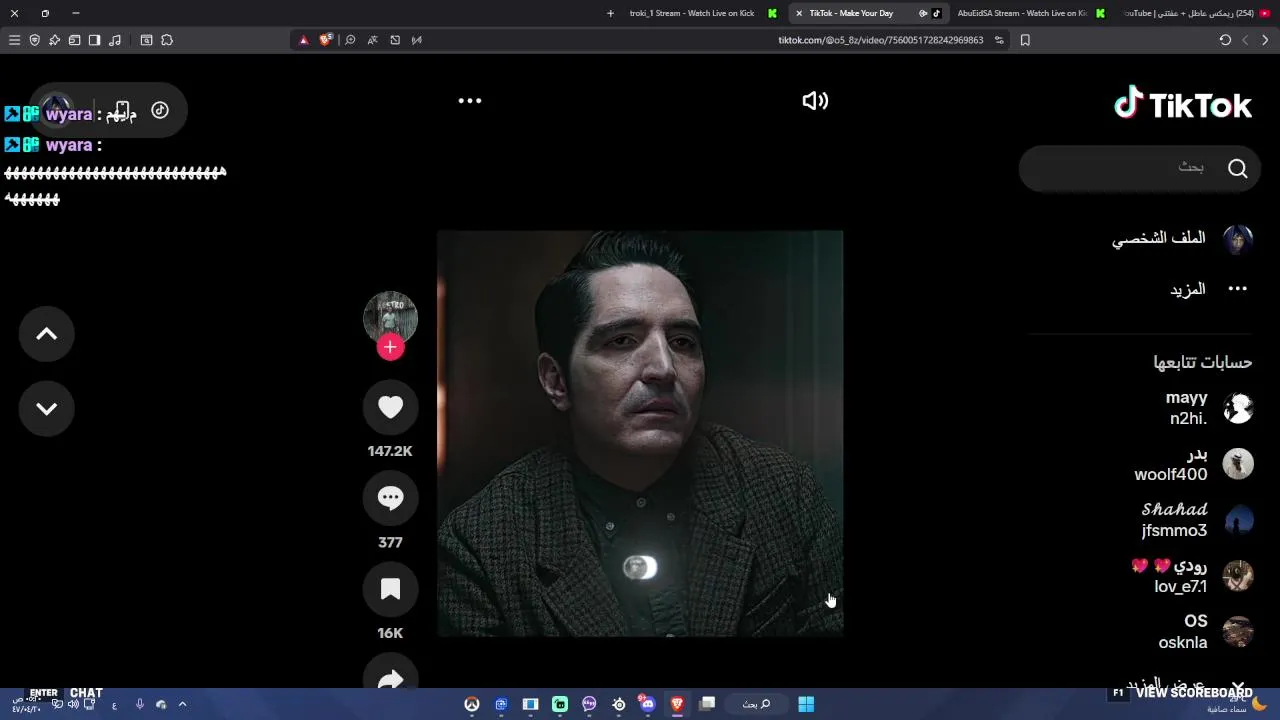The width and height of the screenshot is (1280, 720).
Task: Show hidden tray icons chevron
Action: point(182,705)
